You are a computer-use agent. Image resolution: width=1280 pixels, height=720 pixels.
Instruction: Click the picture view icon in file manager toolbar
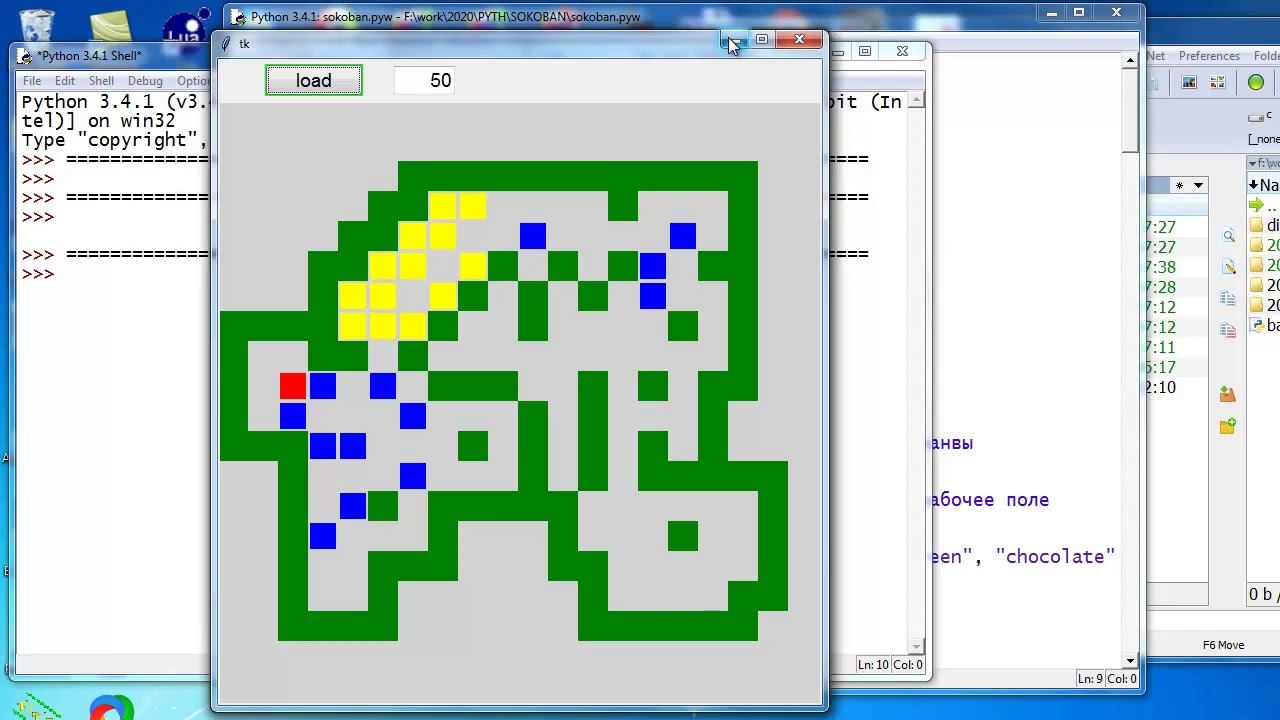1189,83
